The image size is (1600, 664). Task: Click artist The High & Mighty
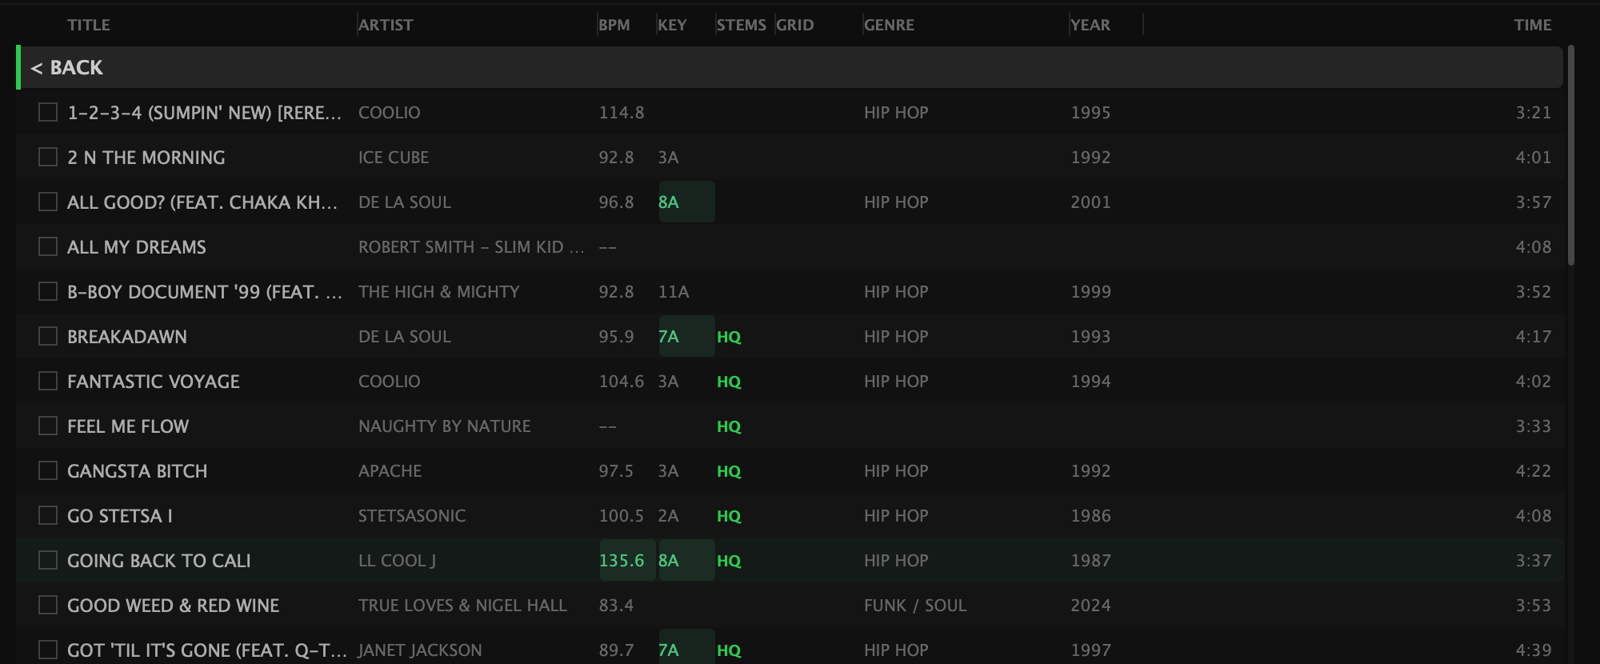pyautogui.click(x=439, y=292)
